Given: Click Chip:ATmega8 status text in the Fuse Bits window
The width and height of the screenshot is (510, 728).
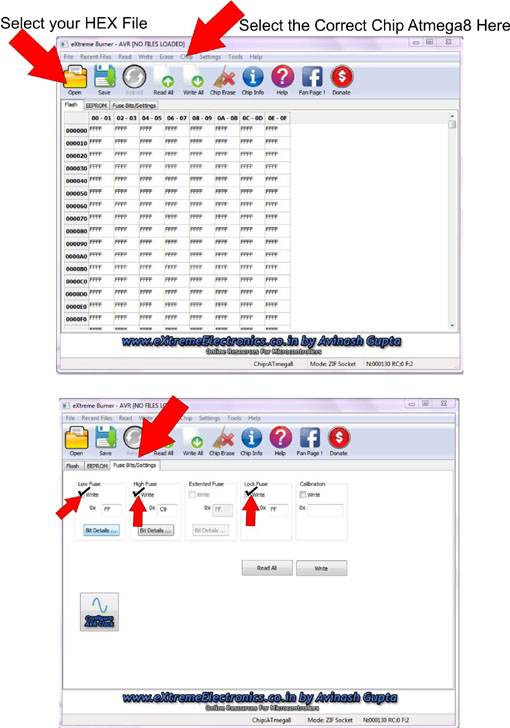Looking at the screenshot, I should pos(272,720).
